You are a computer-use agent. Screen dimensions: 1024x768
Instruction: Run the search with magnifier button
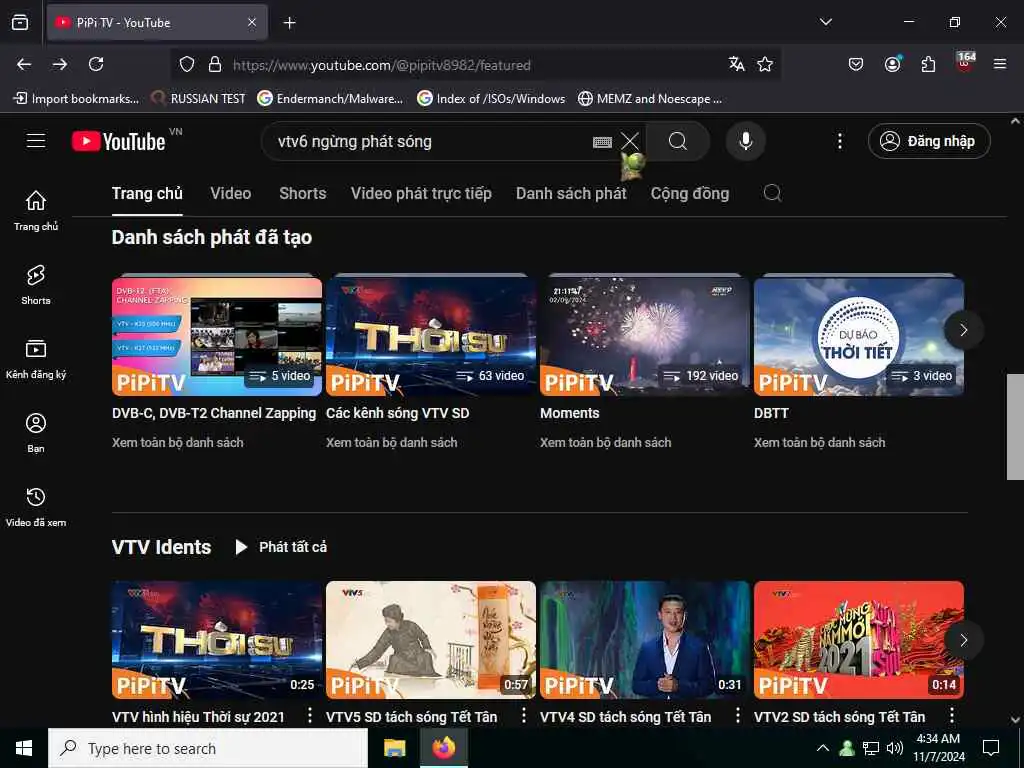coord(678,141)
